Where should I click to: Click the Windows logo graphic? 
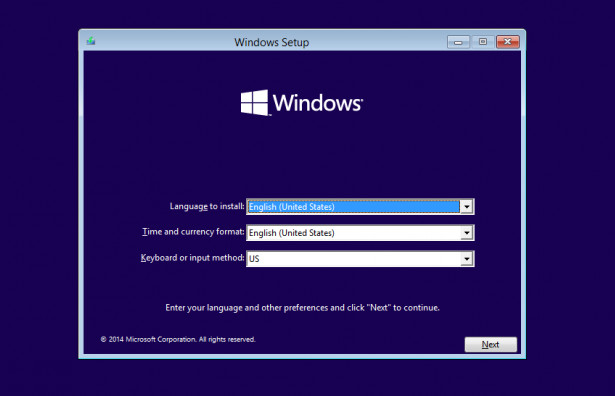click(301, 103)
